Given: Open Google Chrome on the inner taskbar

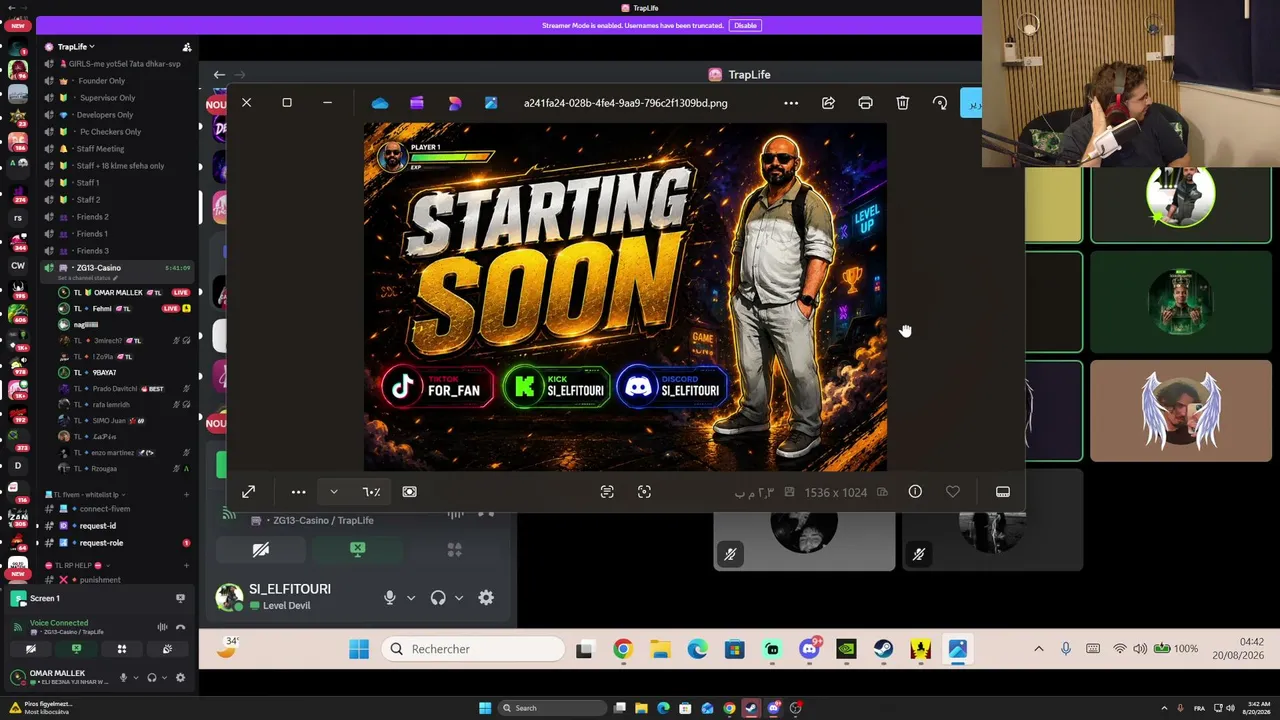Looking at the screenshot, I should pyautogui.click(x=622, y=650).
